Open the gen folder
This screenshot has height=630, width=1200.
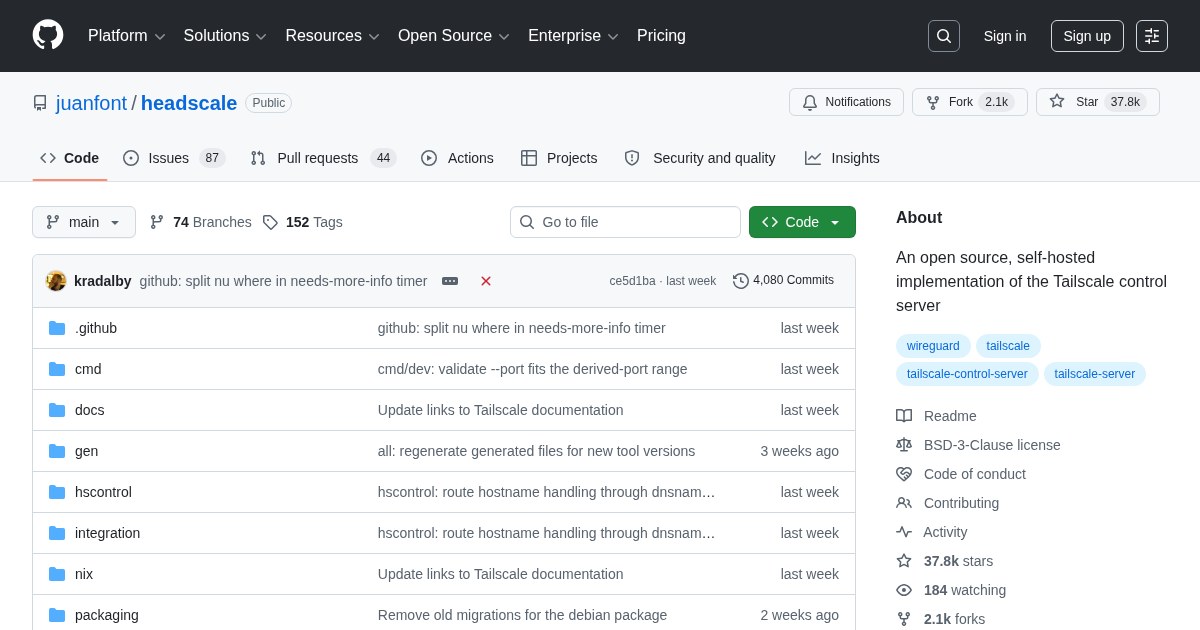pyautogui.click(x=87, y=451)
